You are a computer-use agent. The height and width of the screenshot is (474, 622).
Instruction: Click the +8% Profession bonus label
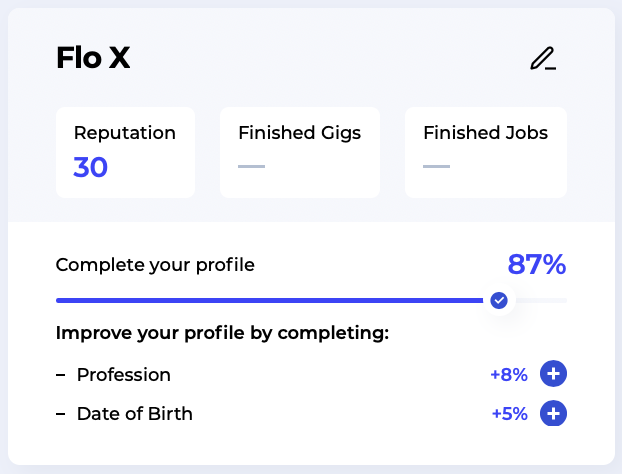[x=509, y=374]
